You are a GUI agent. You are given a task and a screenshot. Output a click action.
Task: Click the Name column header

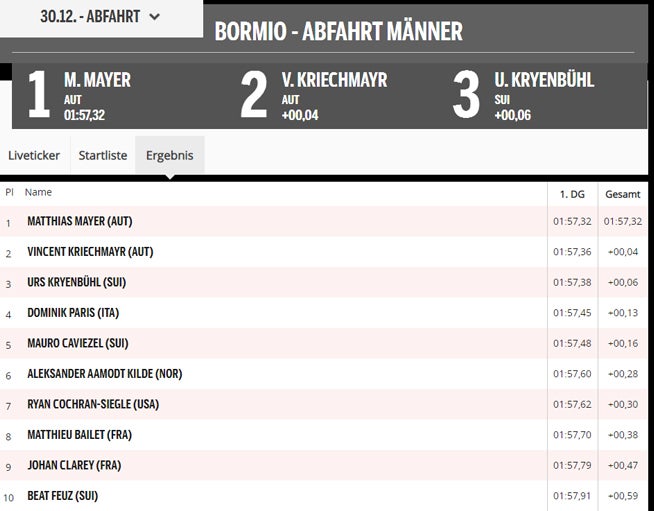38,192
